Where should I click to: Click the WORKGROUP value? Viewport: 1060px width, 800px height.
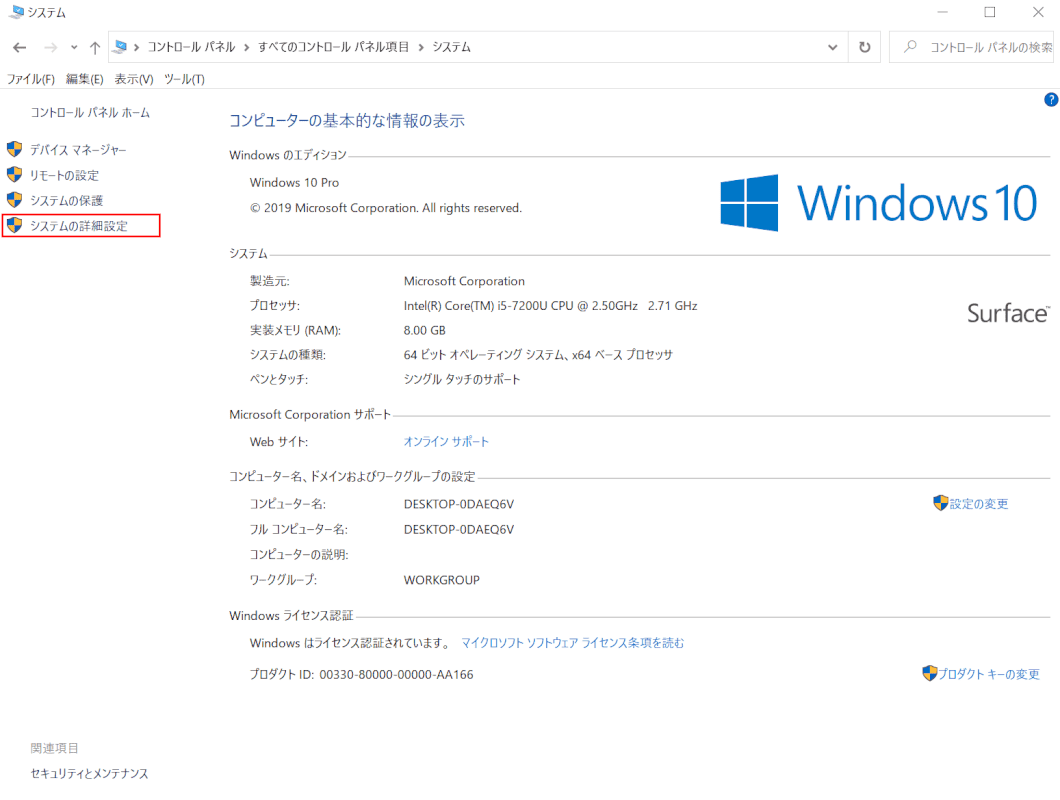click(x=441, y=580)
